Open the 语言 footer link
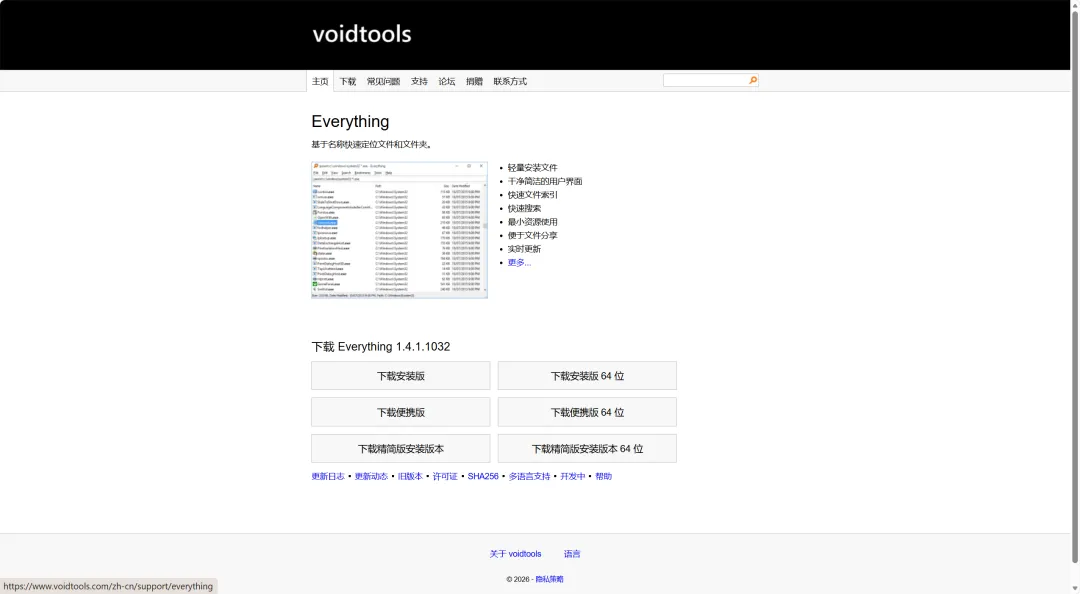Screen dimensions: 1080x594 pos(572,554)
